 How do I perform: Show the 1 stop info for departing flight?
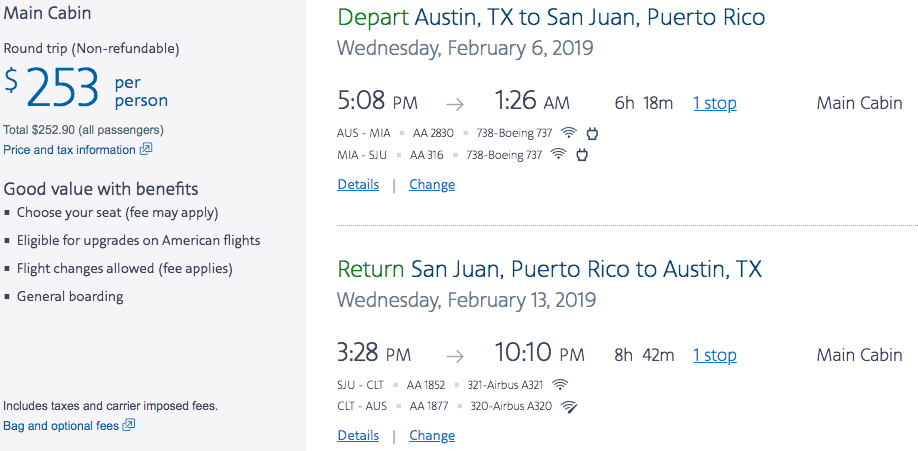point(714,104)
